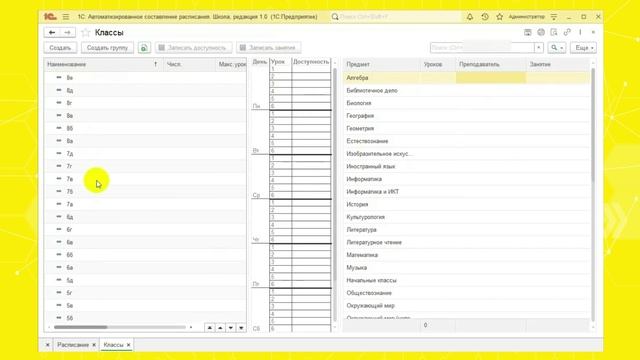
Task: Sort by Наименование column header
Action: pos(104,64)
